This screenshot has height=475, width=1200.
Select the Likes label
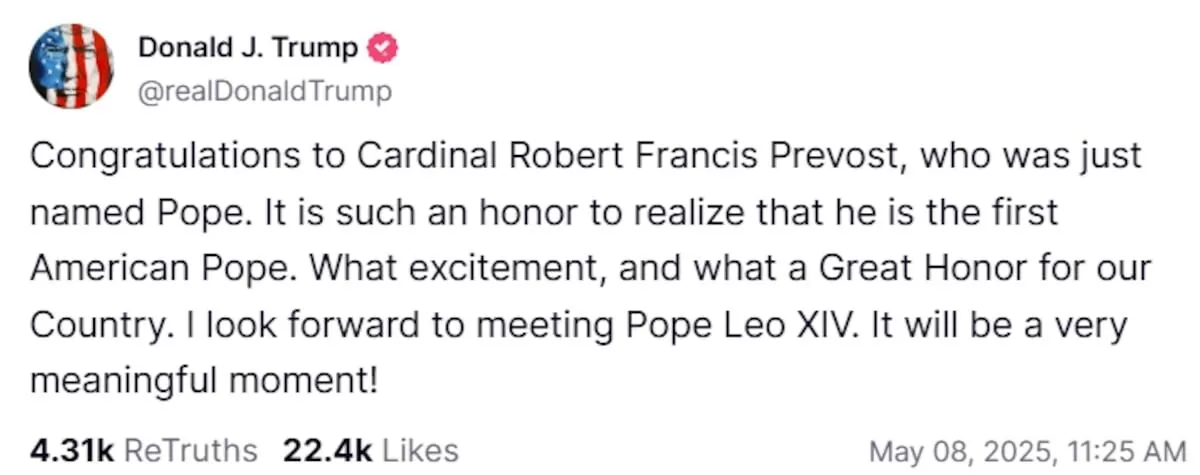pyautogui.click(x=420, y=450)
